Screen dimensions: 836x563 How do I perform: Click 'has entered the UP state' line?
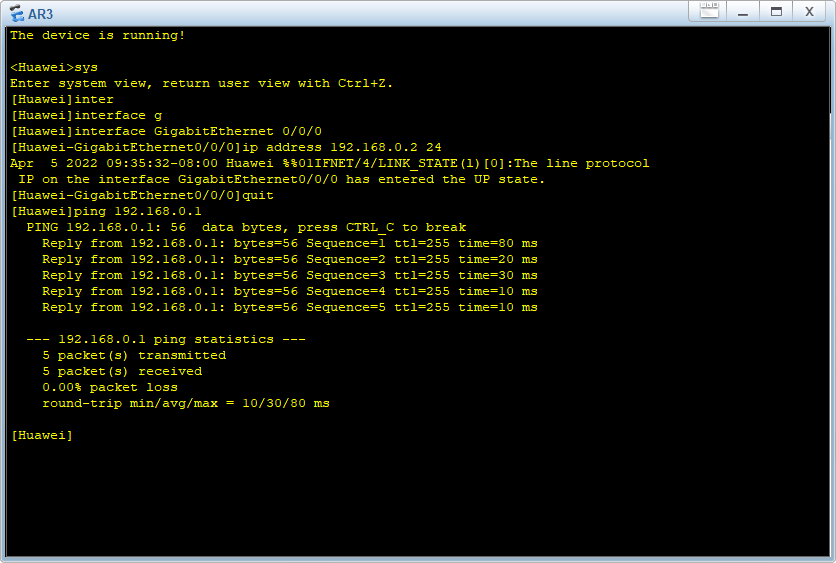point(282,180)
